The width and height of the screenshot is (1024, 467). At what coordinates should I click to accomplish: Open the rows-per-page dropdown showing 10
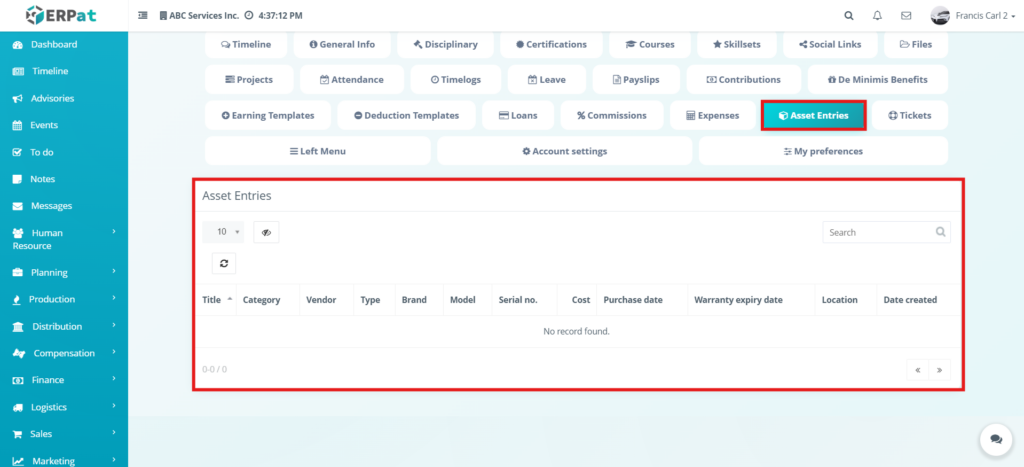pyautogui.click(x=223, y=232)
